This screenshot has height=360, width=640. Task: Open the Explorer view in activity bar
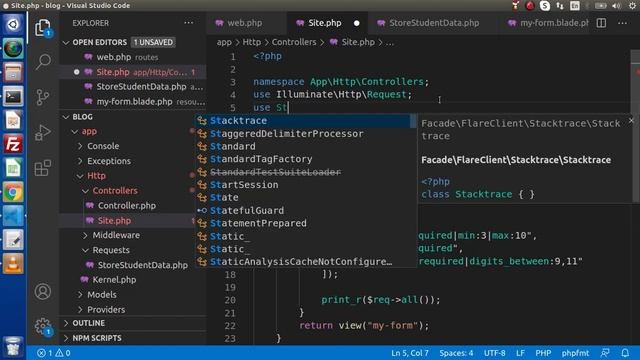click(43, 28)
